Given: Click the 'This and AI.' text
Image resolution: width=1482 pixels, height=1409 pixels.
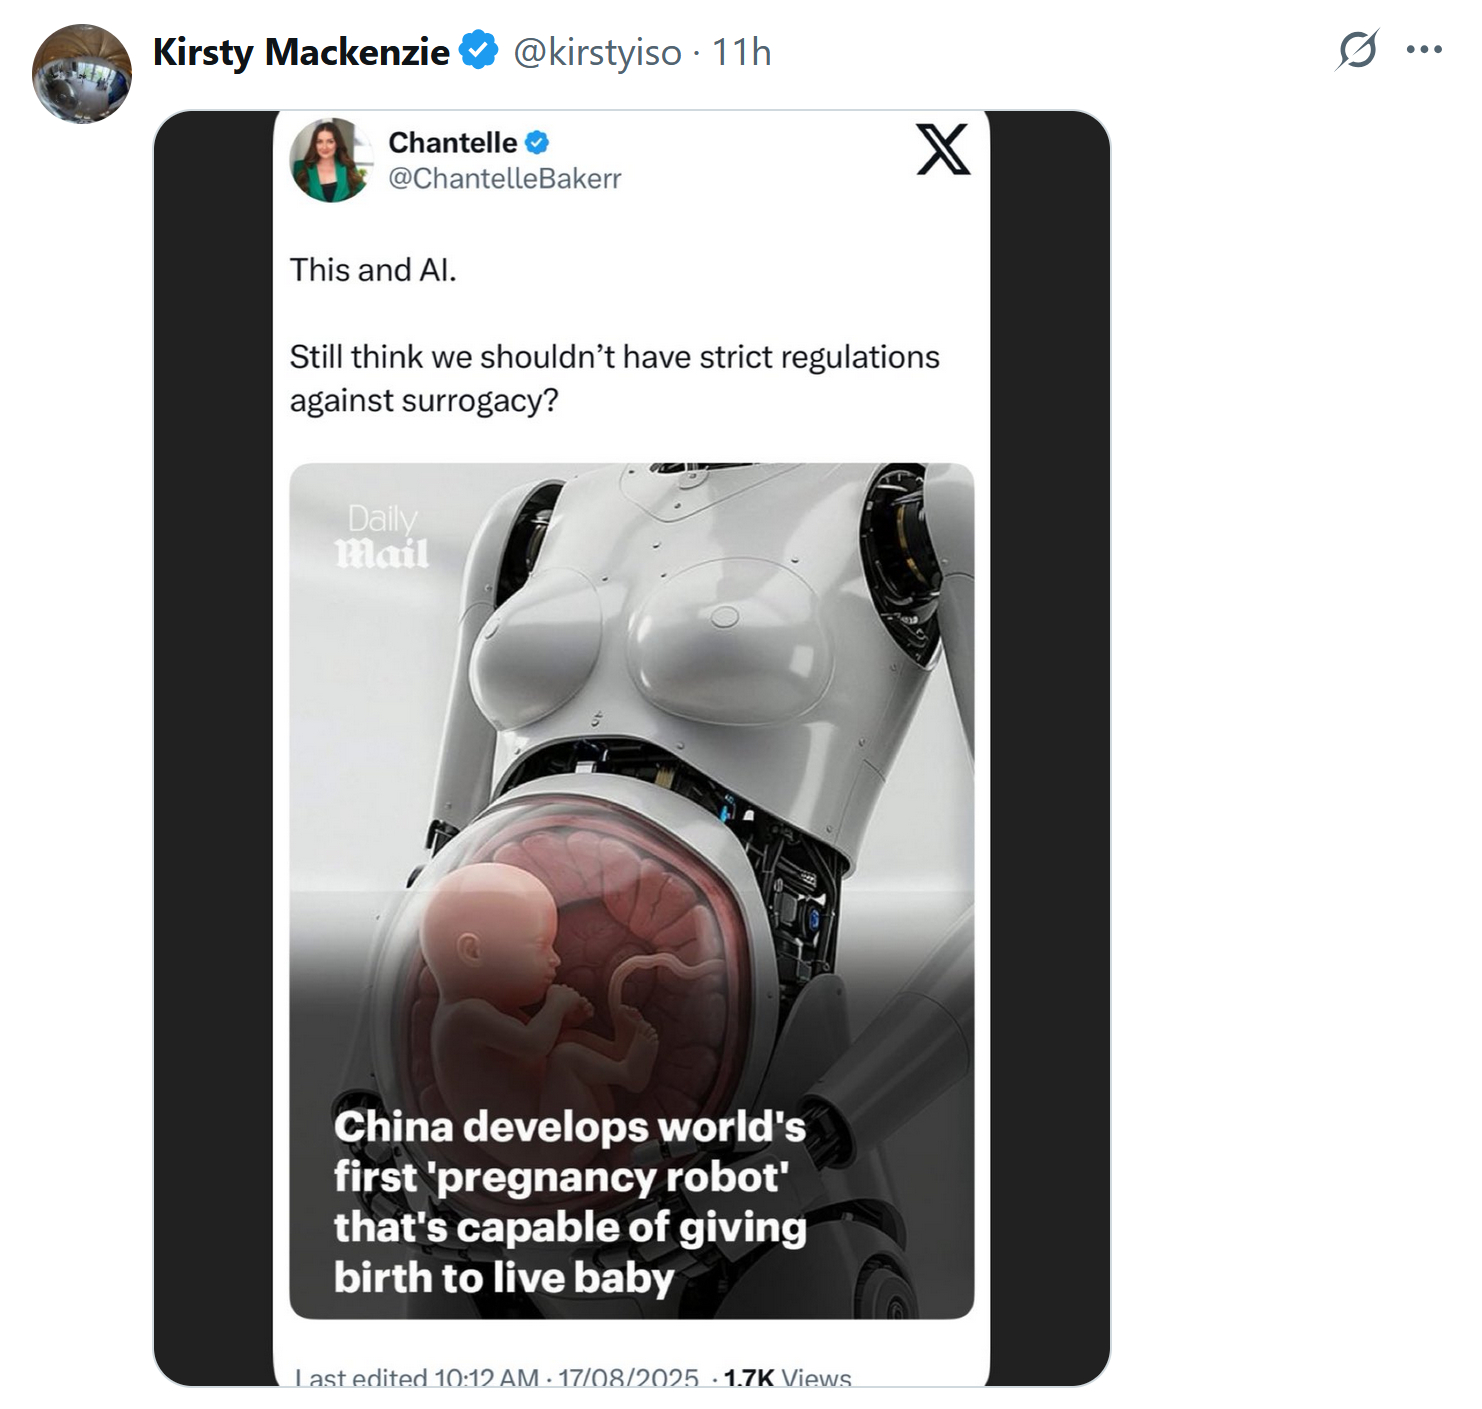Looking at the screenshot, I should [373, 270].
